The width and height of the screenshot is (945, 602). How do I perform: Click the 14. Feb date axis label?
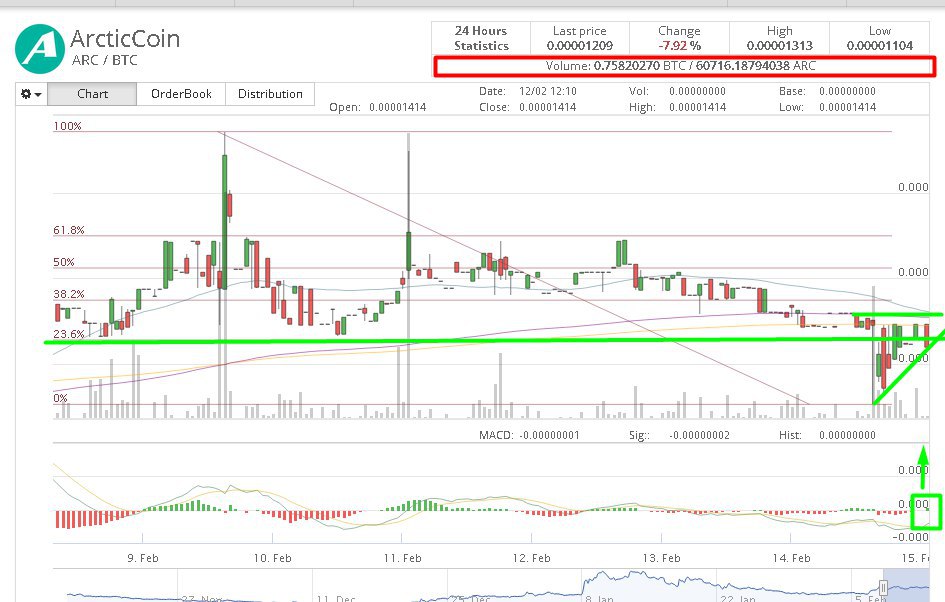point(791,558)
